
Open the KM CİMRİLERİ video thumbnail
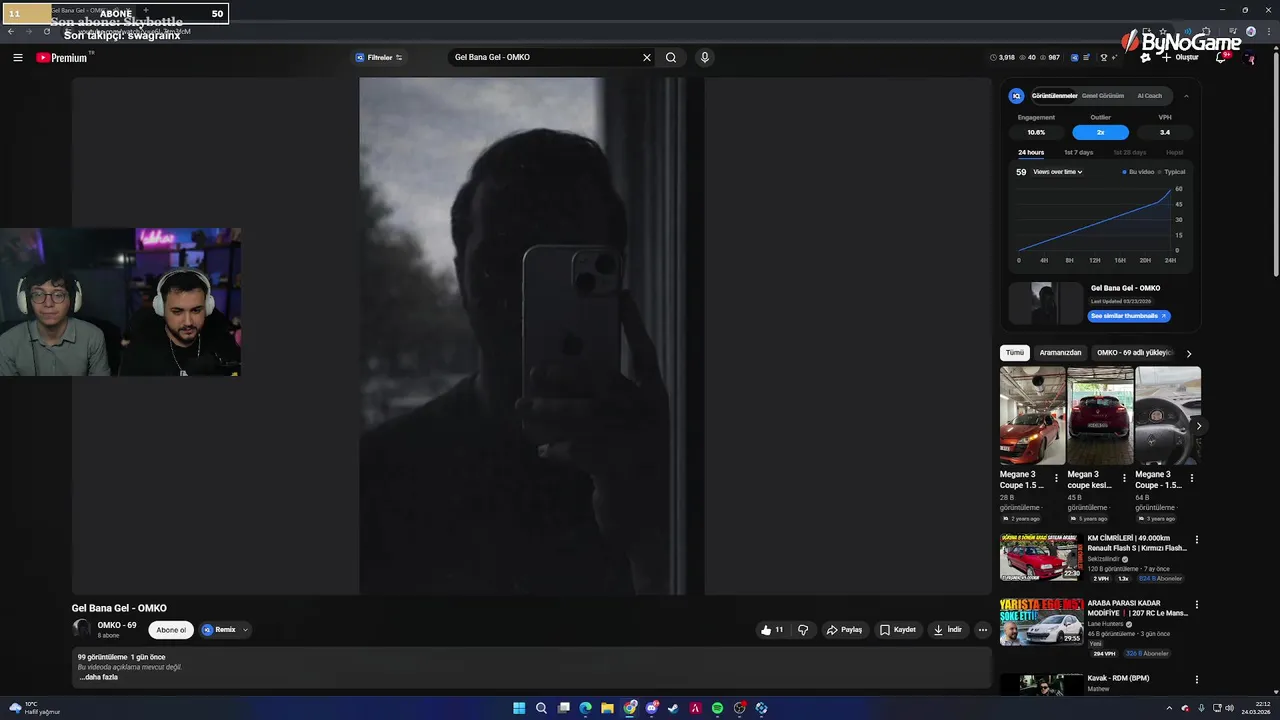pyautogui.click(x=1041, y=557)
